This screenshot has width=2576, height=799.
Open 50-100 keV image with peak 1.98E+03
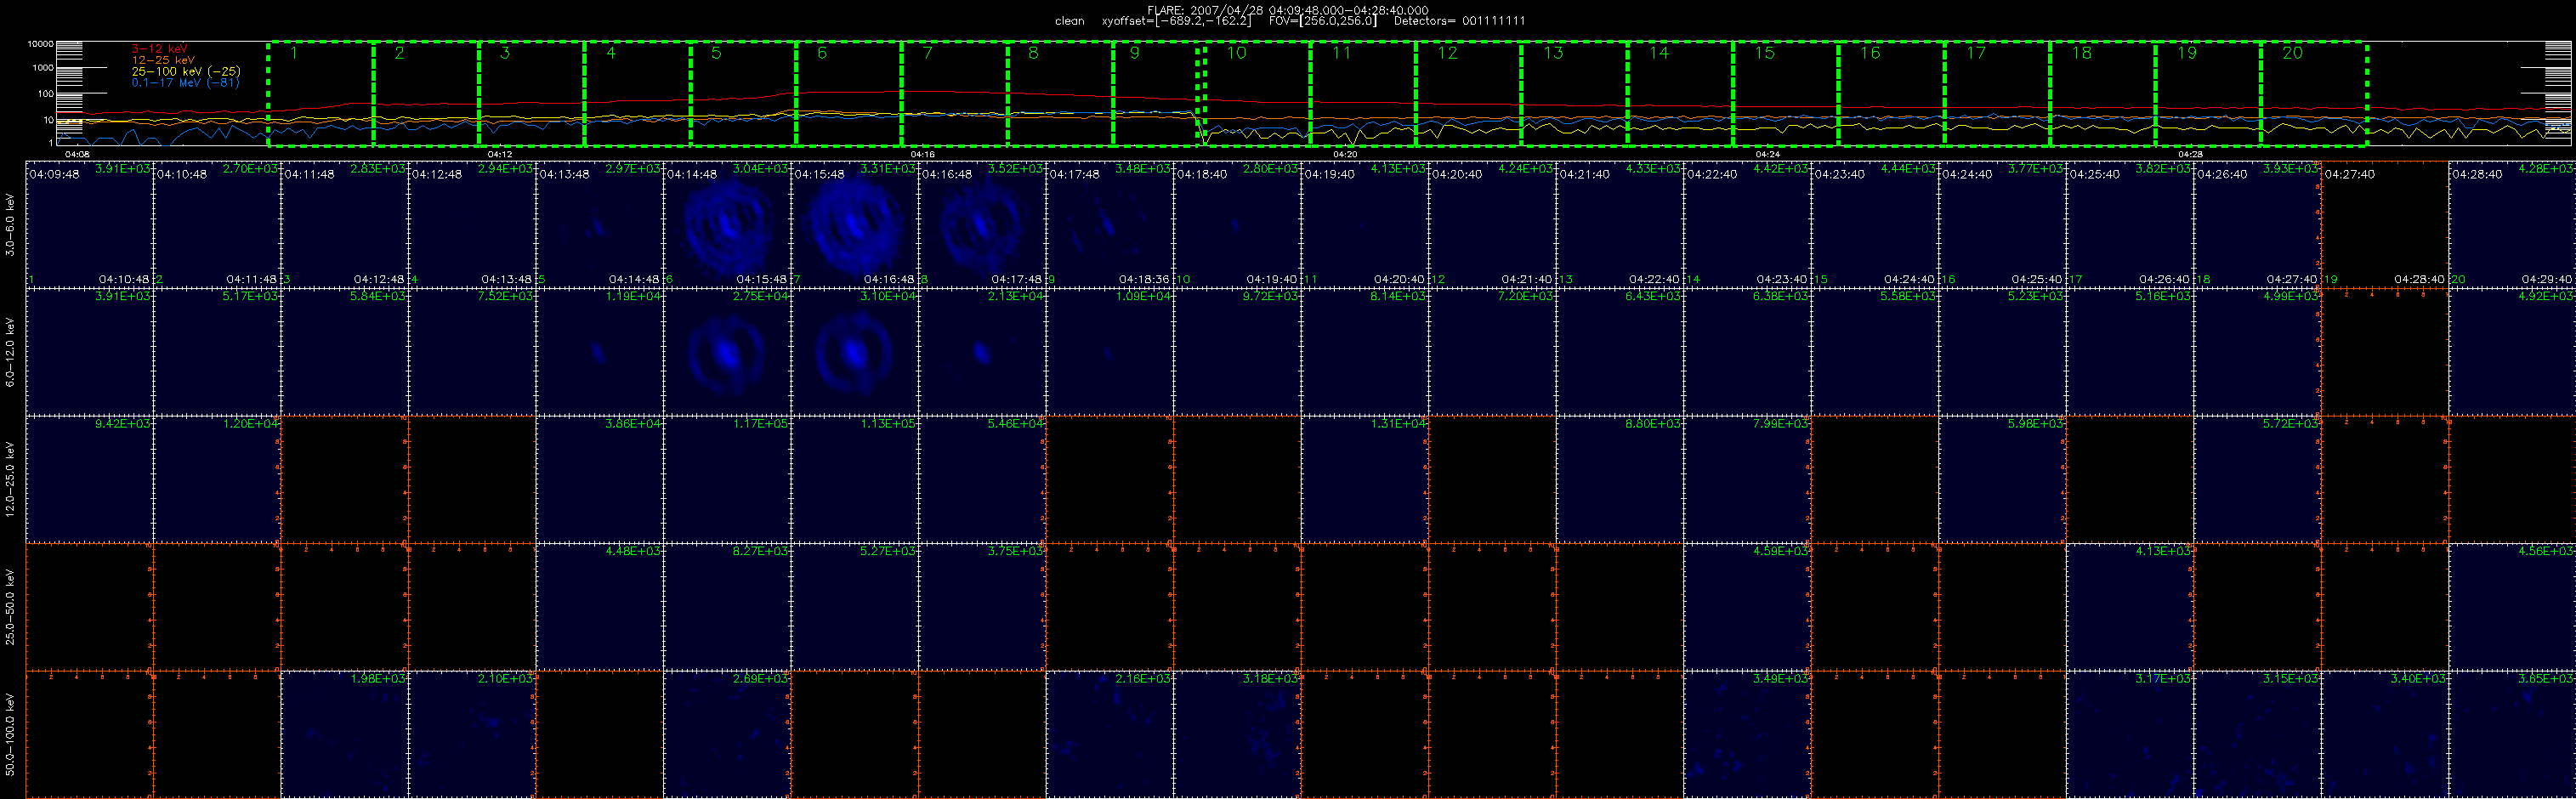(345, 735)
